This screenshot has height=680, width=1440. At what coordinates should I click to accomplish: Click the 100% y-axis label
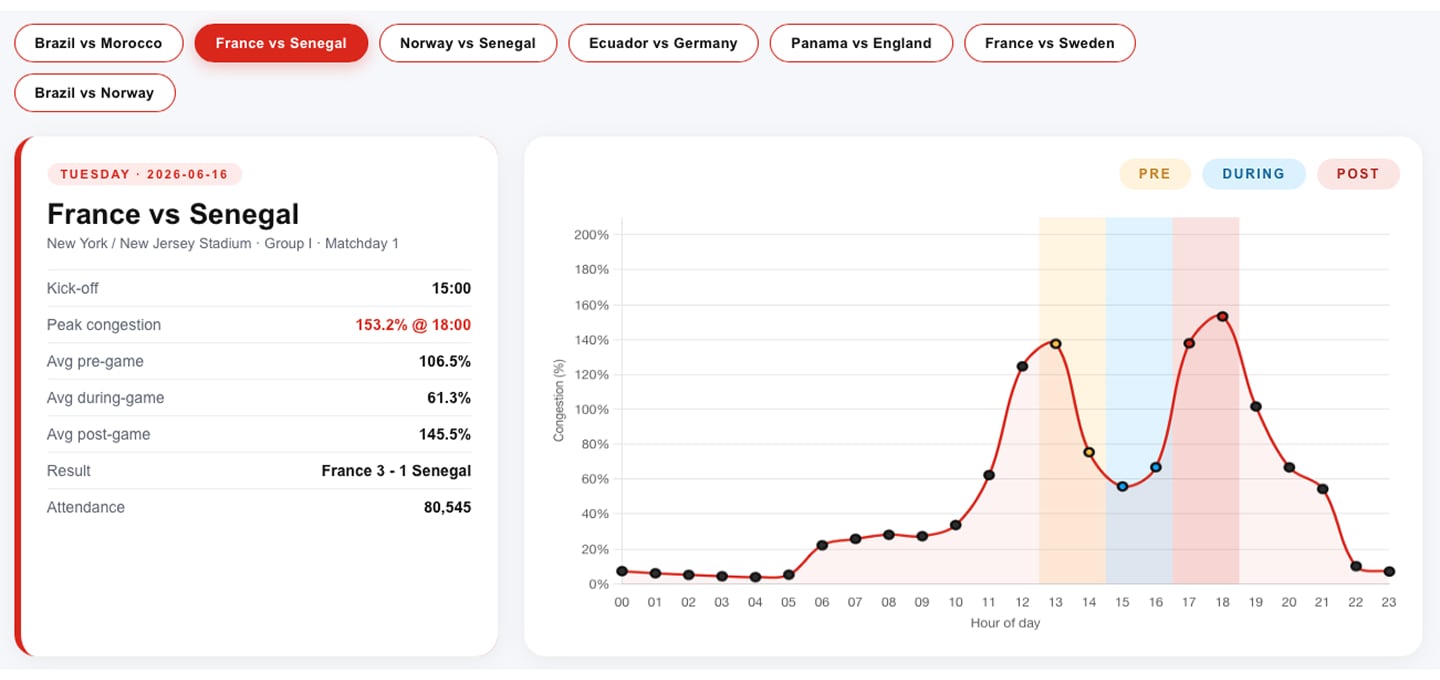[591, 410]
